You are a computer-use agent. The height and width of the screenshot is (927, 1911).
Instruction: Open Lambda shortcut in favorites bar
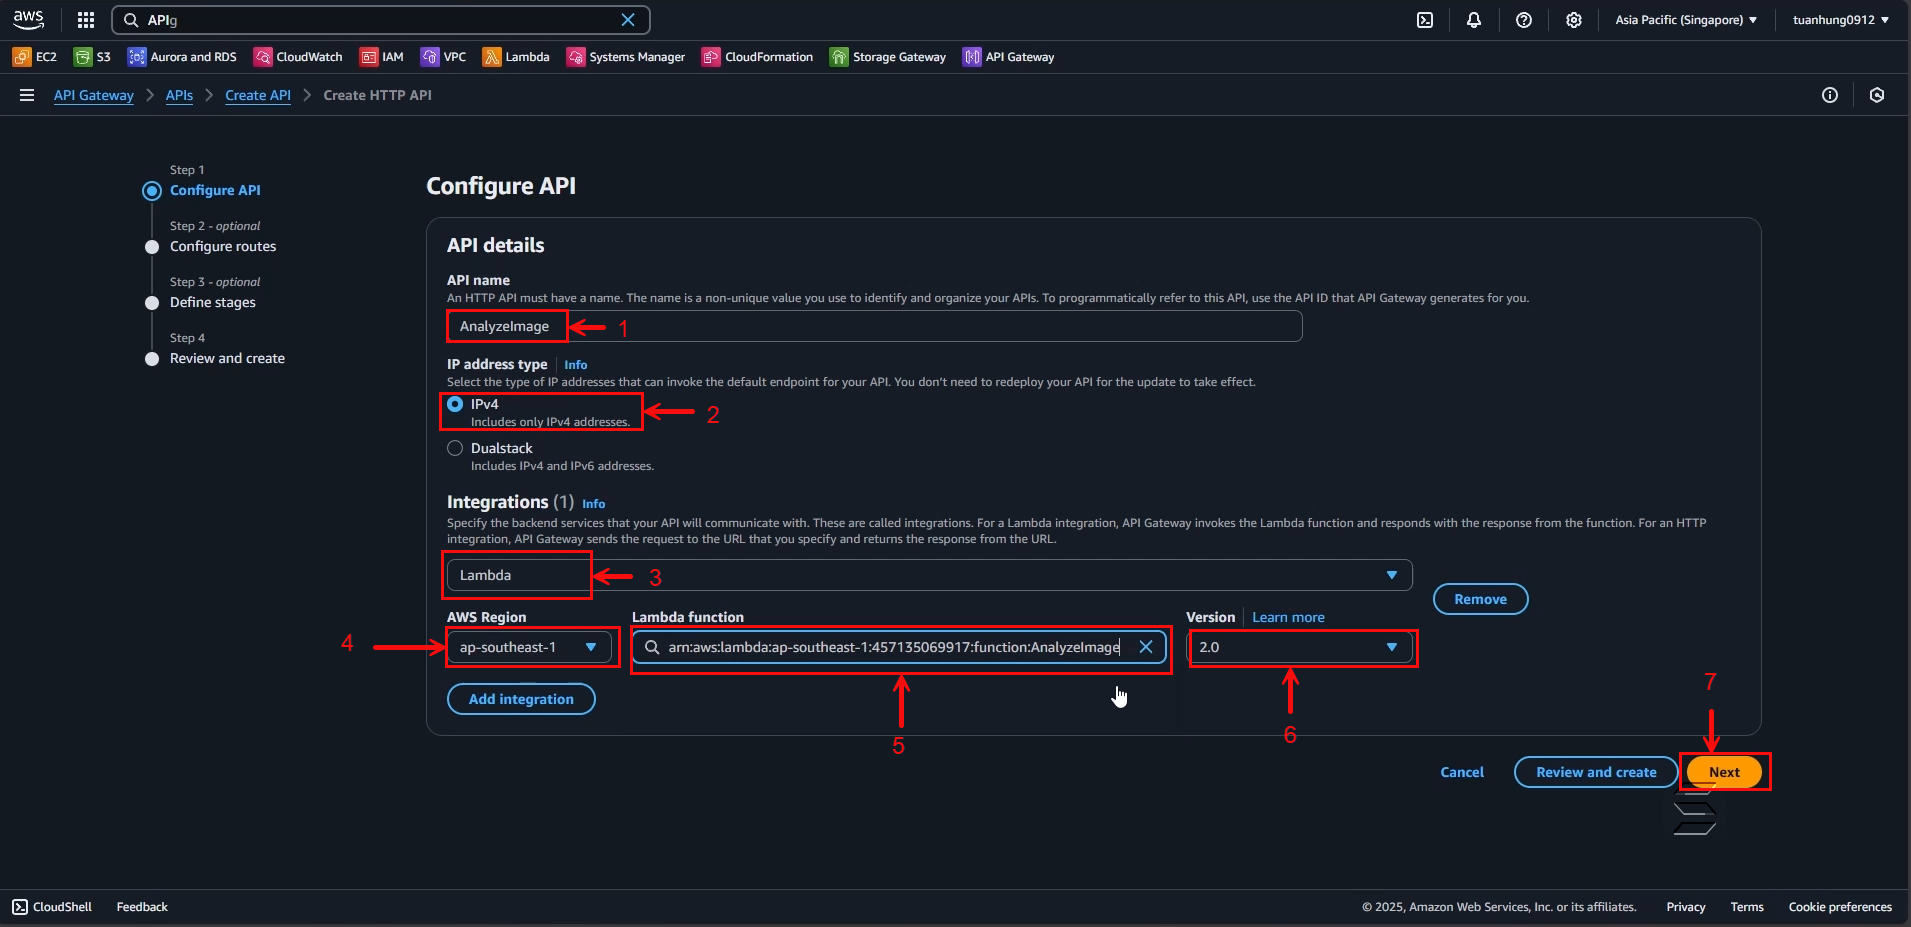pyautogui.click(x=516, y=57)
